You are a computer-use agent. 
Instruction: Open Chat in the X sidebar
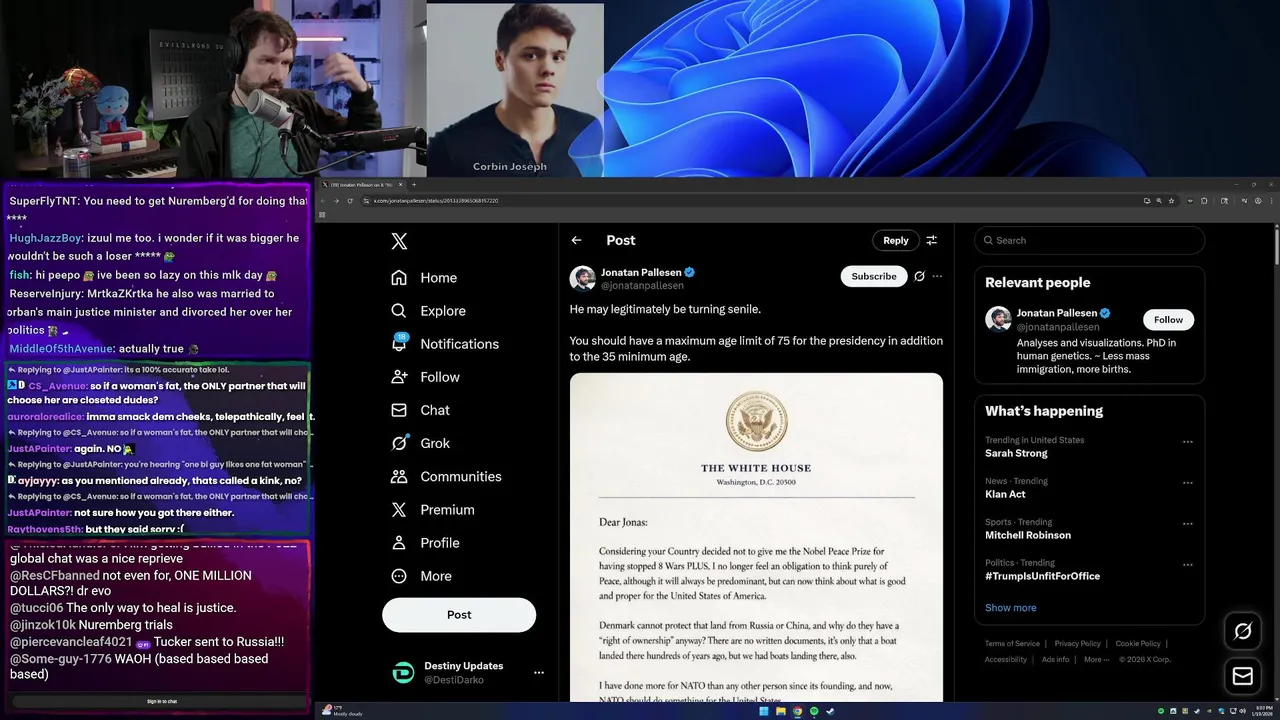pos(420,410)
